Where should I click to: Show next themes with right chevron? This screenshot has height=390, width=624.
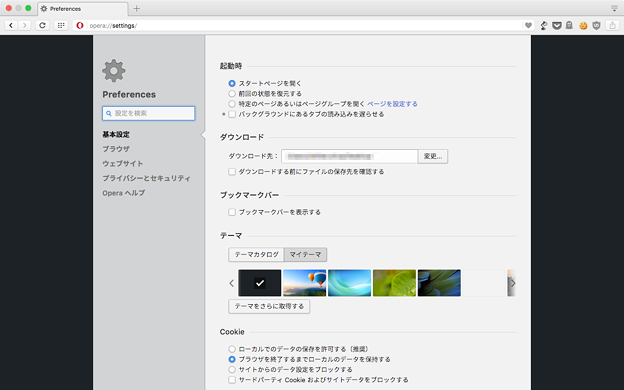[513, 283]
